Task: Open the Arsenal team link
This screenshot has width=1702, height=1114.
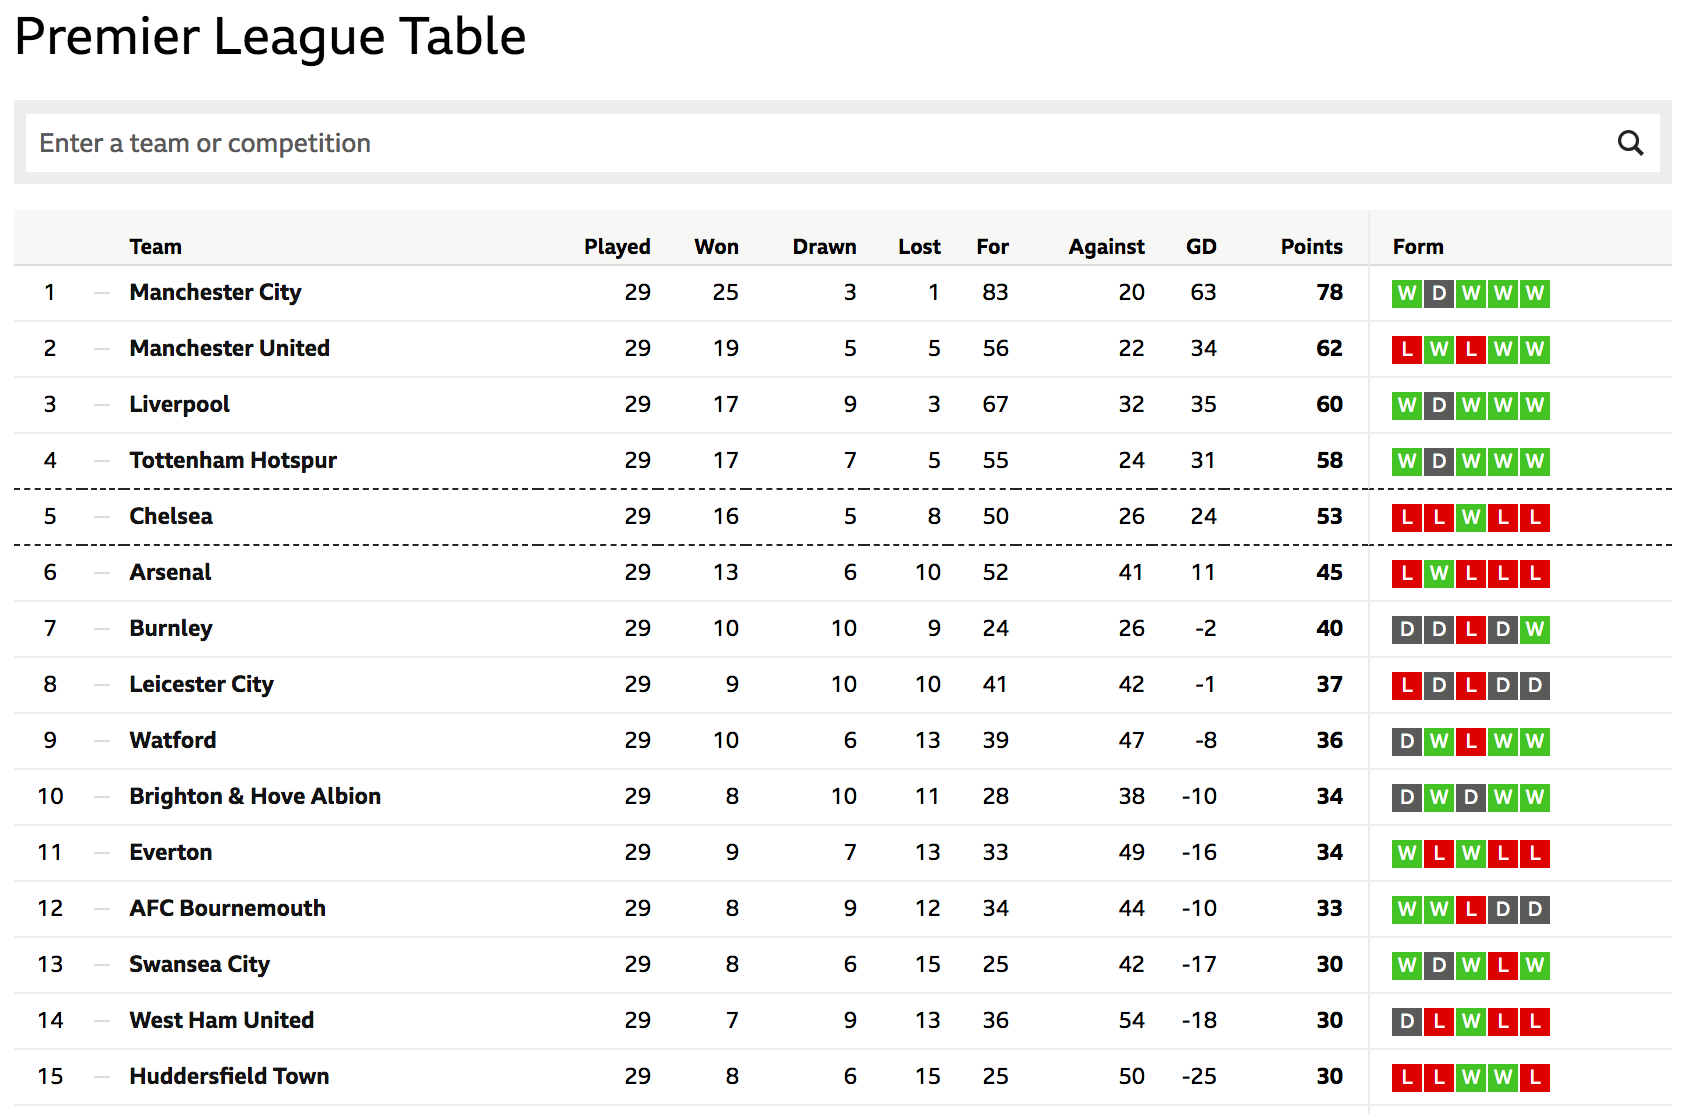Action: tap(170, 572)
